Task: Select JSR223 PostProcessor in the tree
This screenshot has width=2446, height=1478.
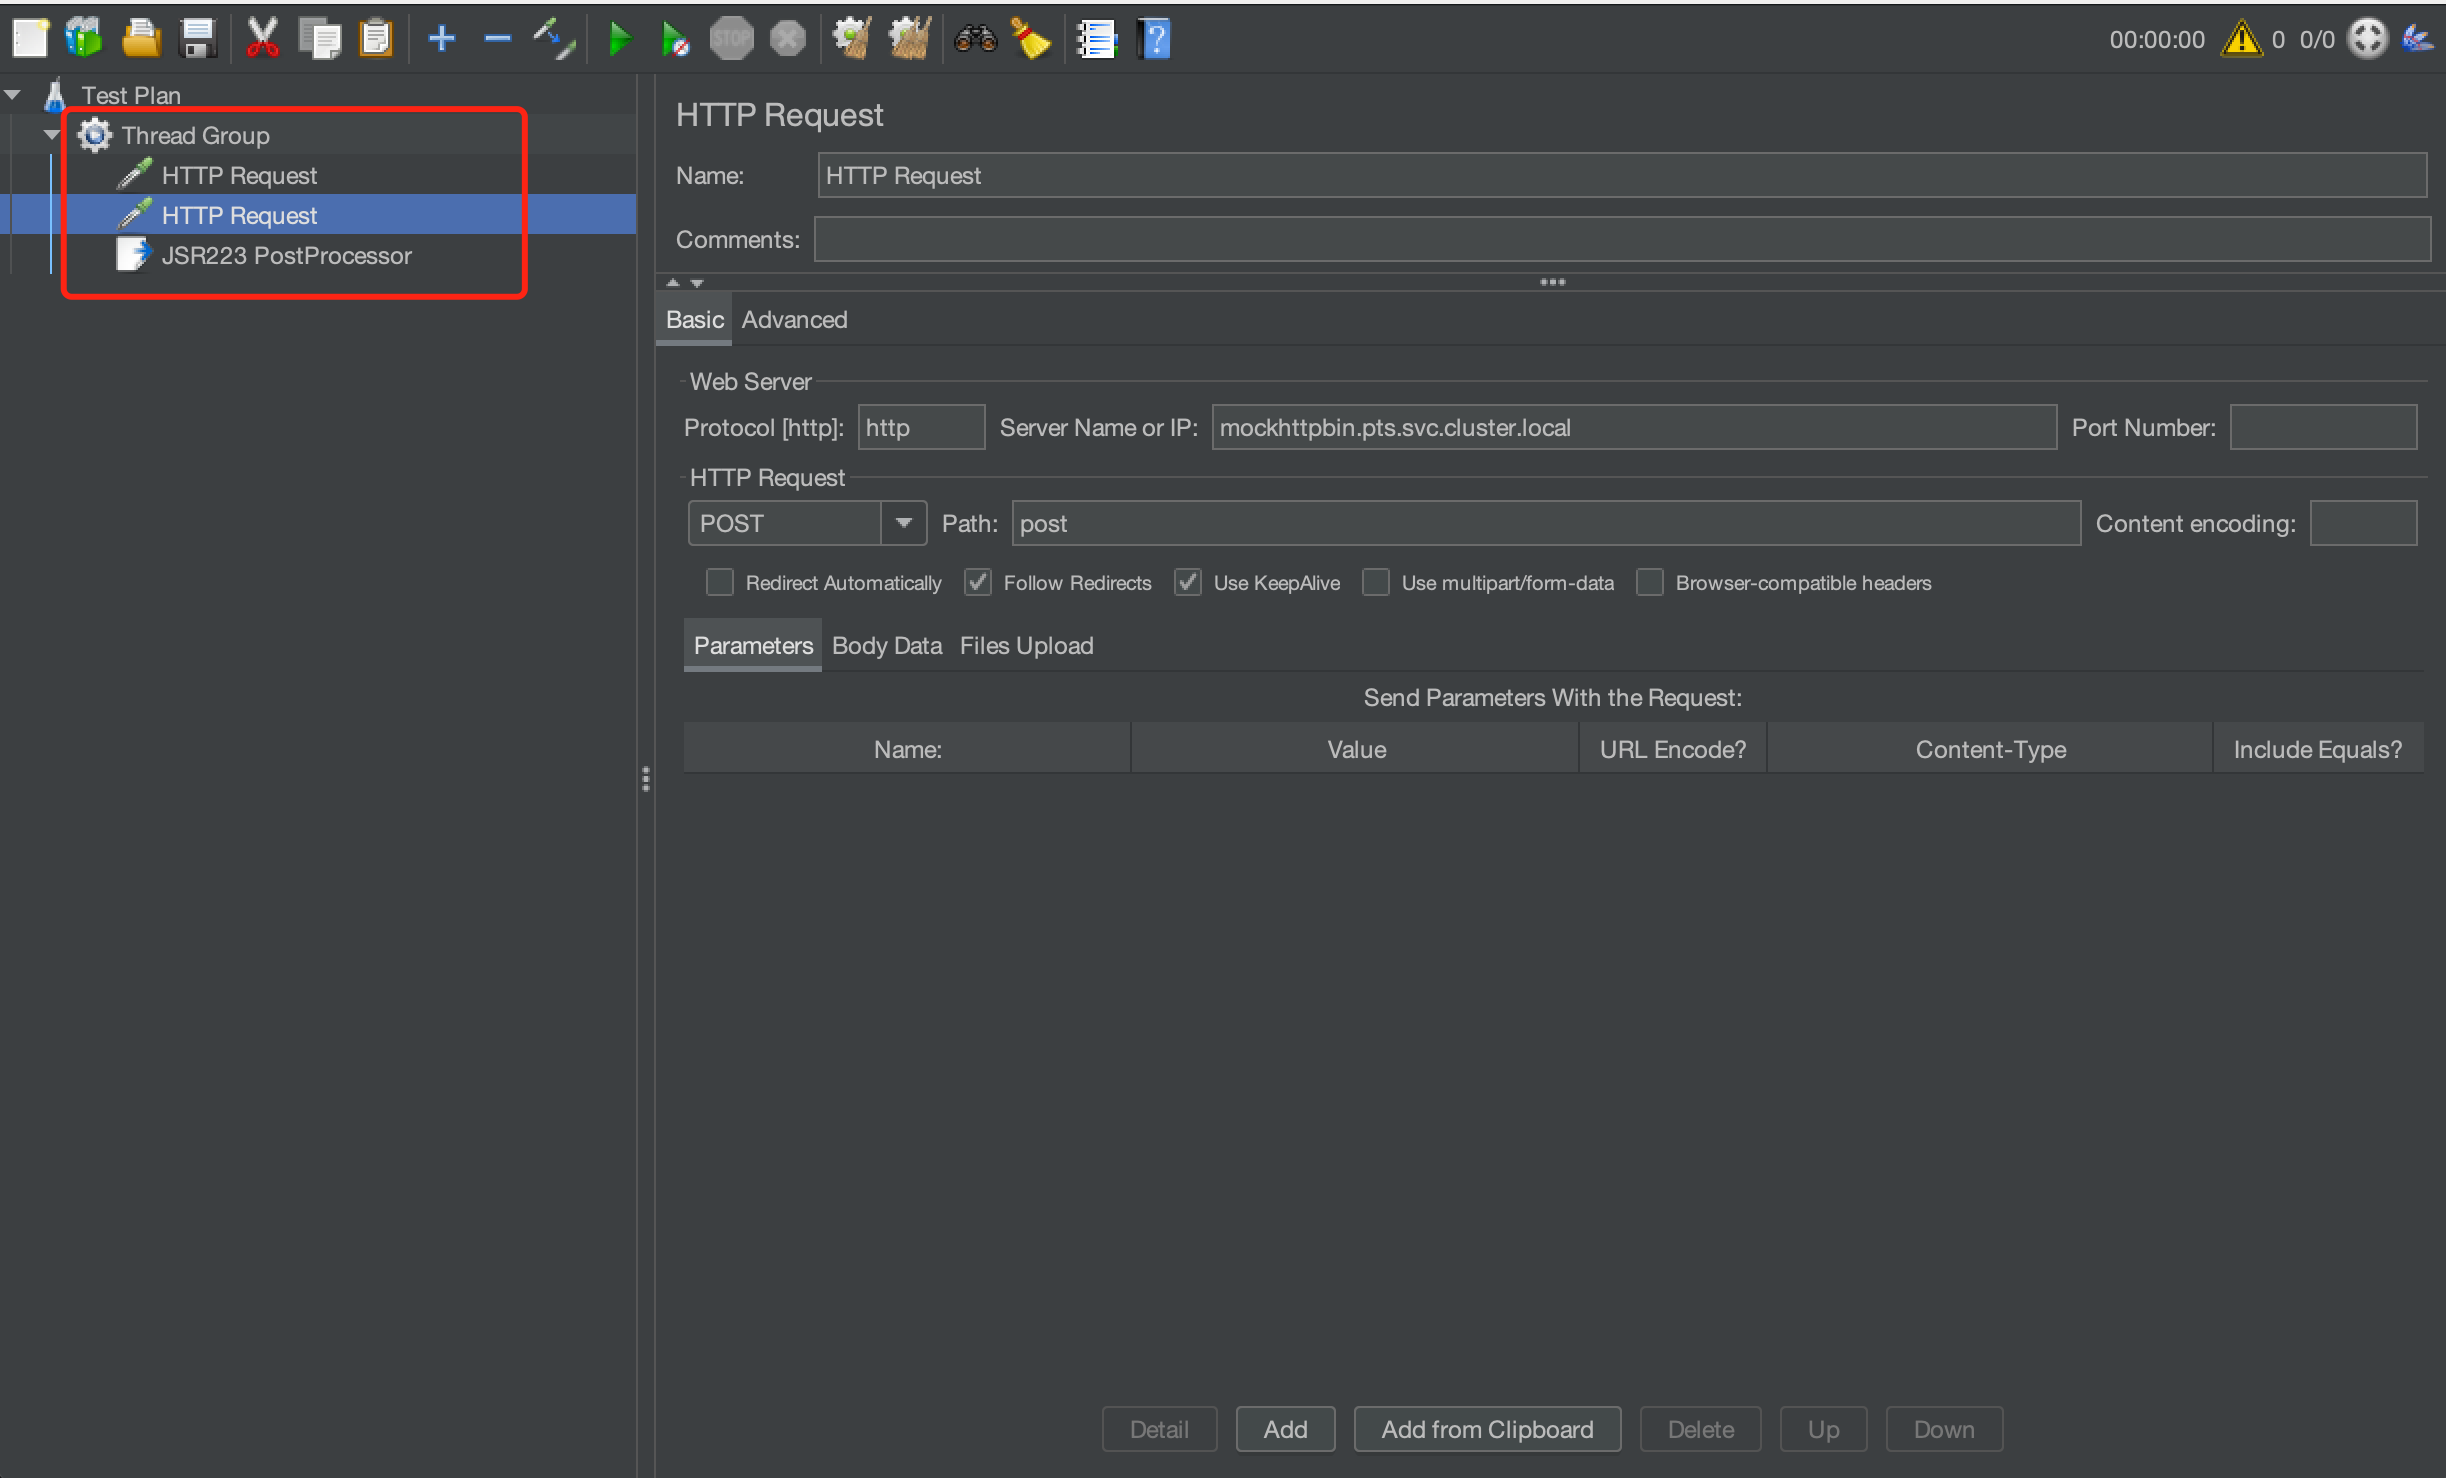Action: [286, 256]
